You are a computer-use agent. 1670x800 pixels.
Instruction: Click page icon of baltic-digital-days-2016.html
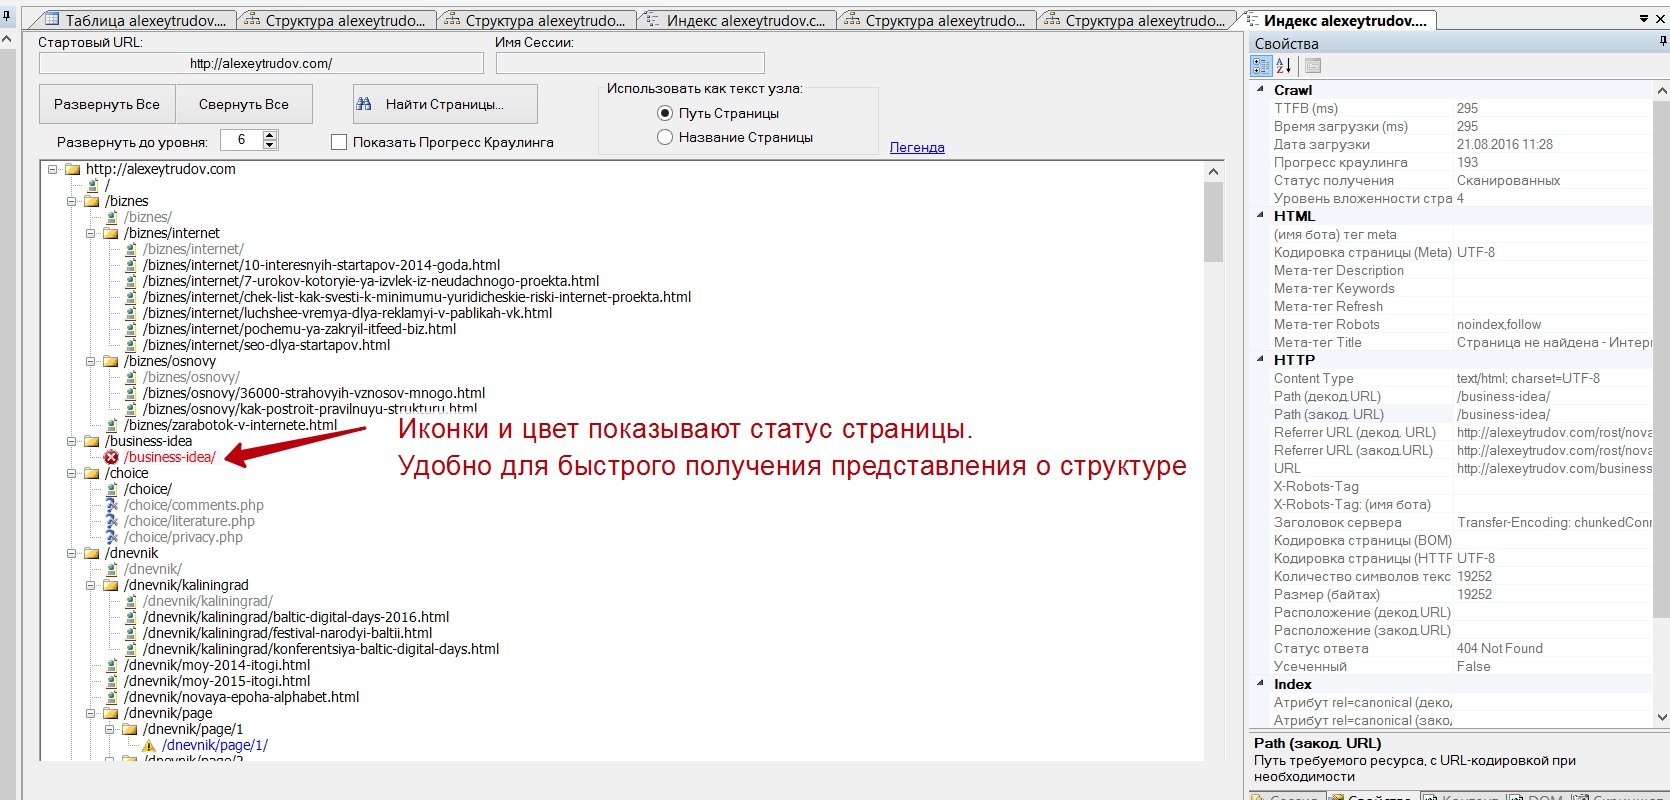[x=130, y=617]
